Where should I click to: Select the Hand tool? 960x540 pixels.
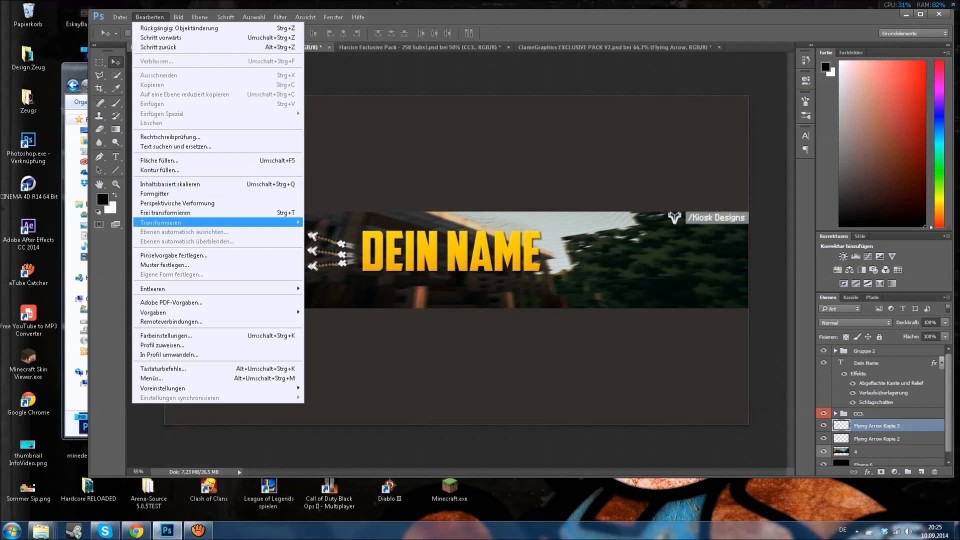click(x=99, y=184)
